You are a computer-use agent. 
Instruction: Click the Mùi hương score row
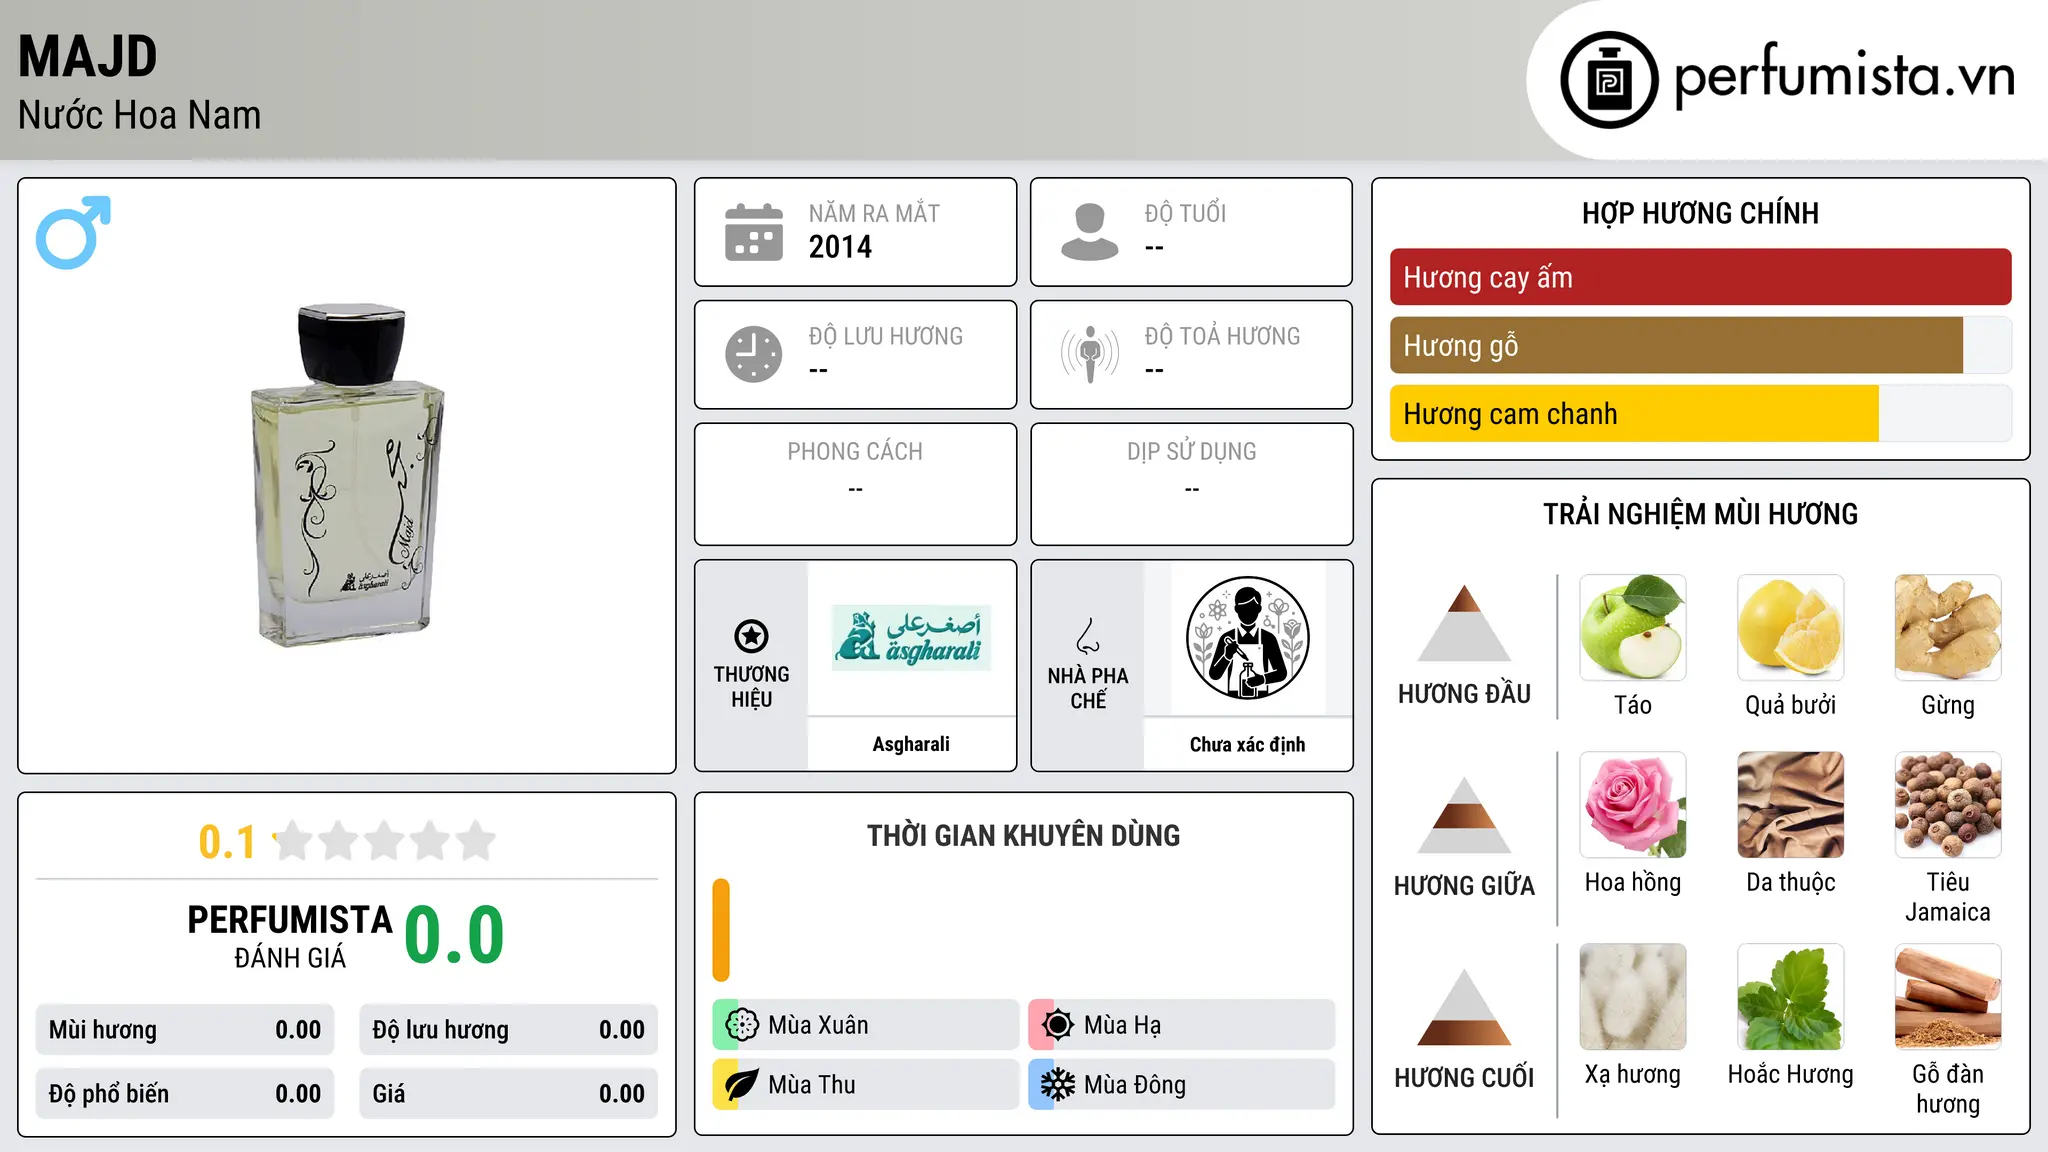(x=185, y=1030)
